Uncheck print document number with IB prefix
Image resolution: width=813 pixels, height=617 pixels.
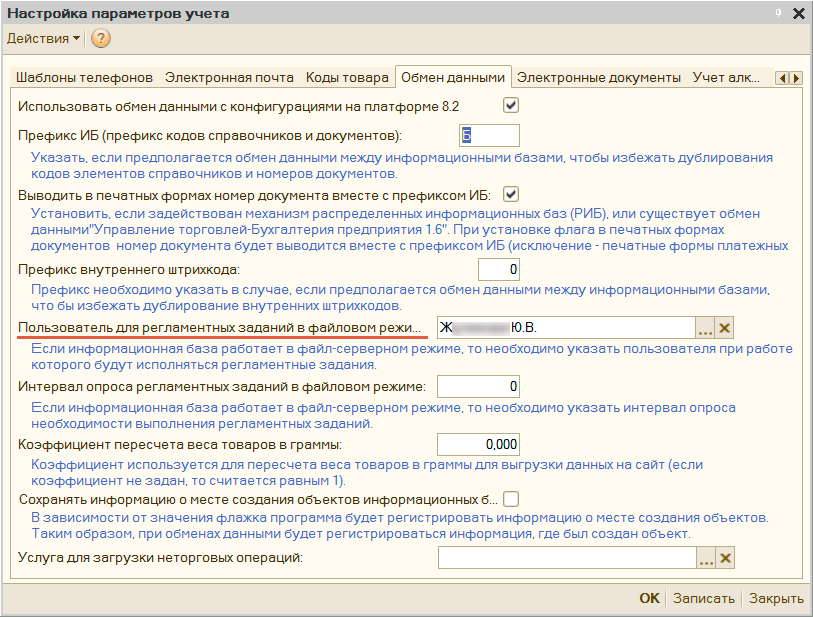point(510,194)
